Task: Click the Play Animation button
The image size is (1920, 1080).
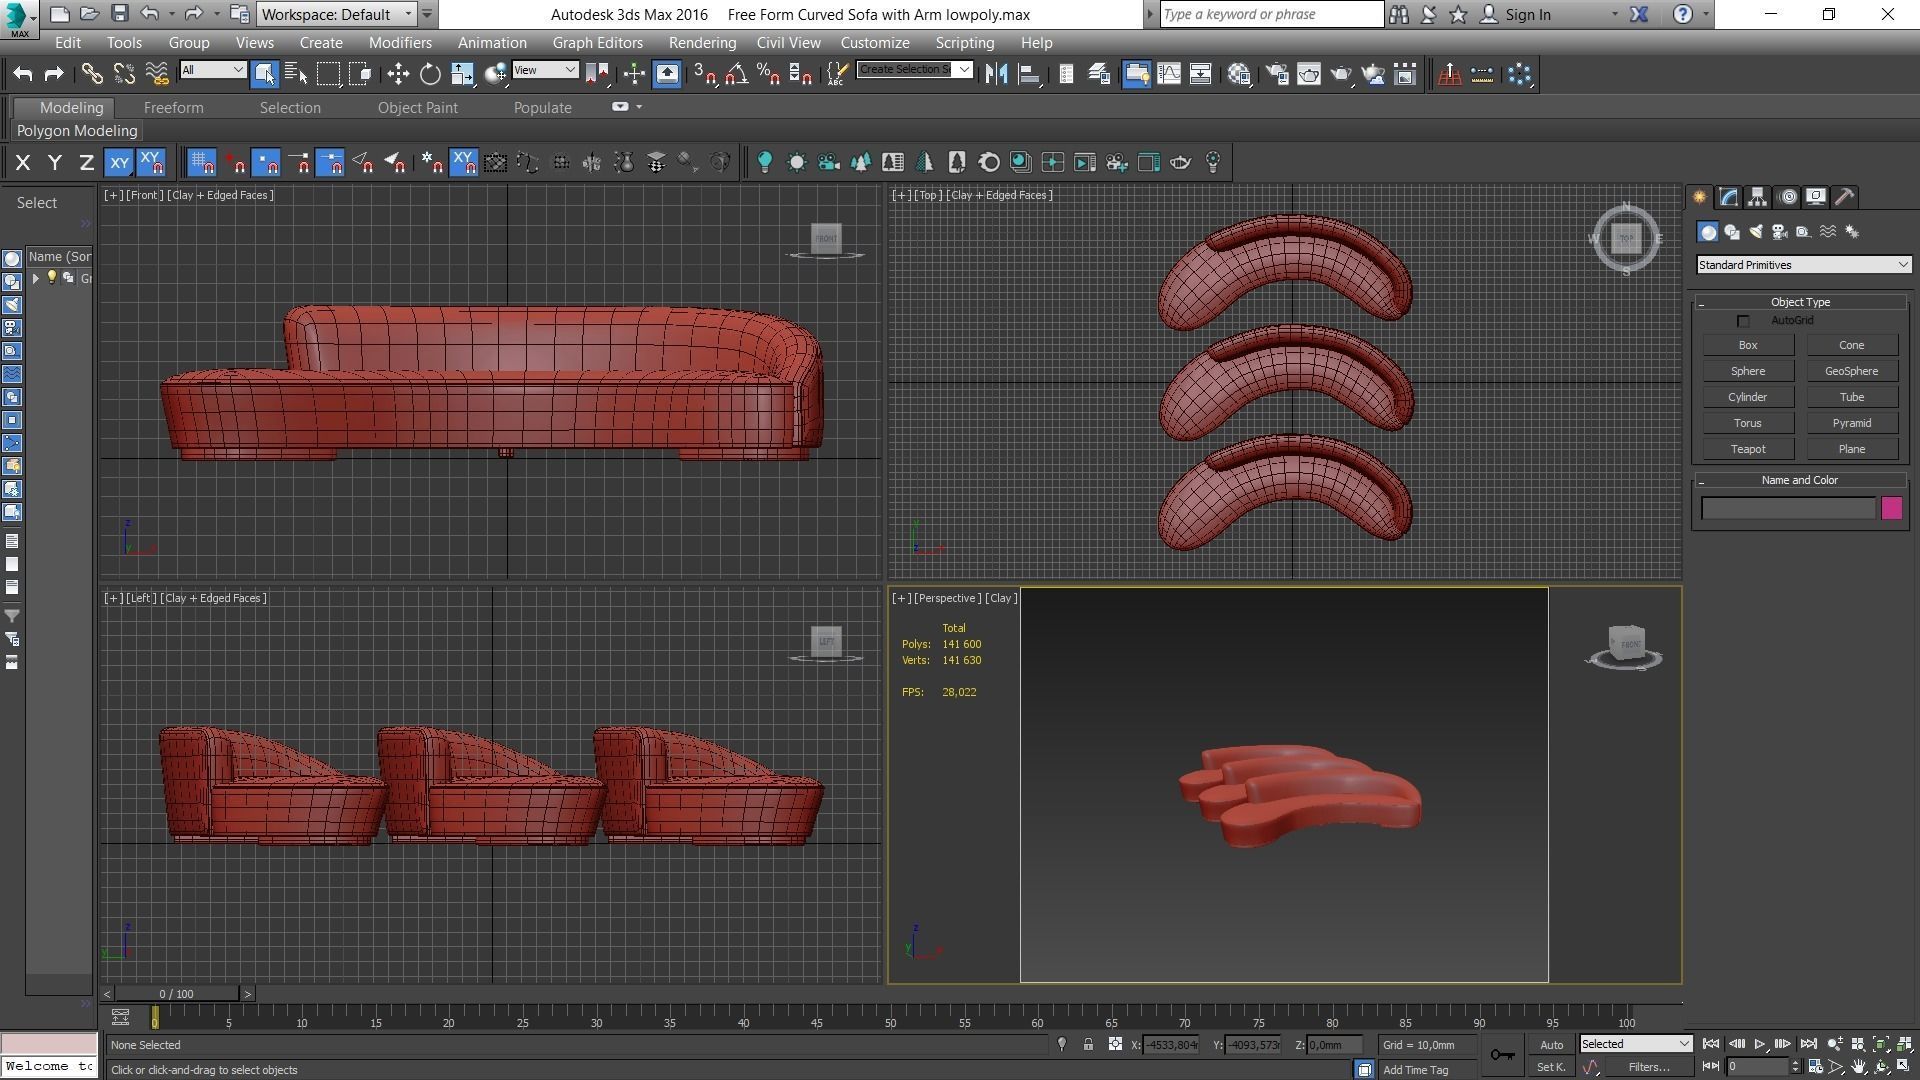Action: [1760, 1044]
